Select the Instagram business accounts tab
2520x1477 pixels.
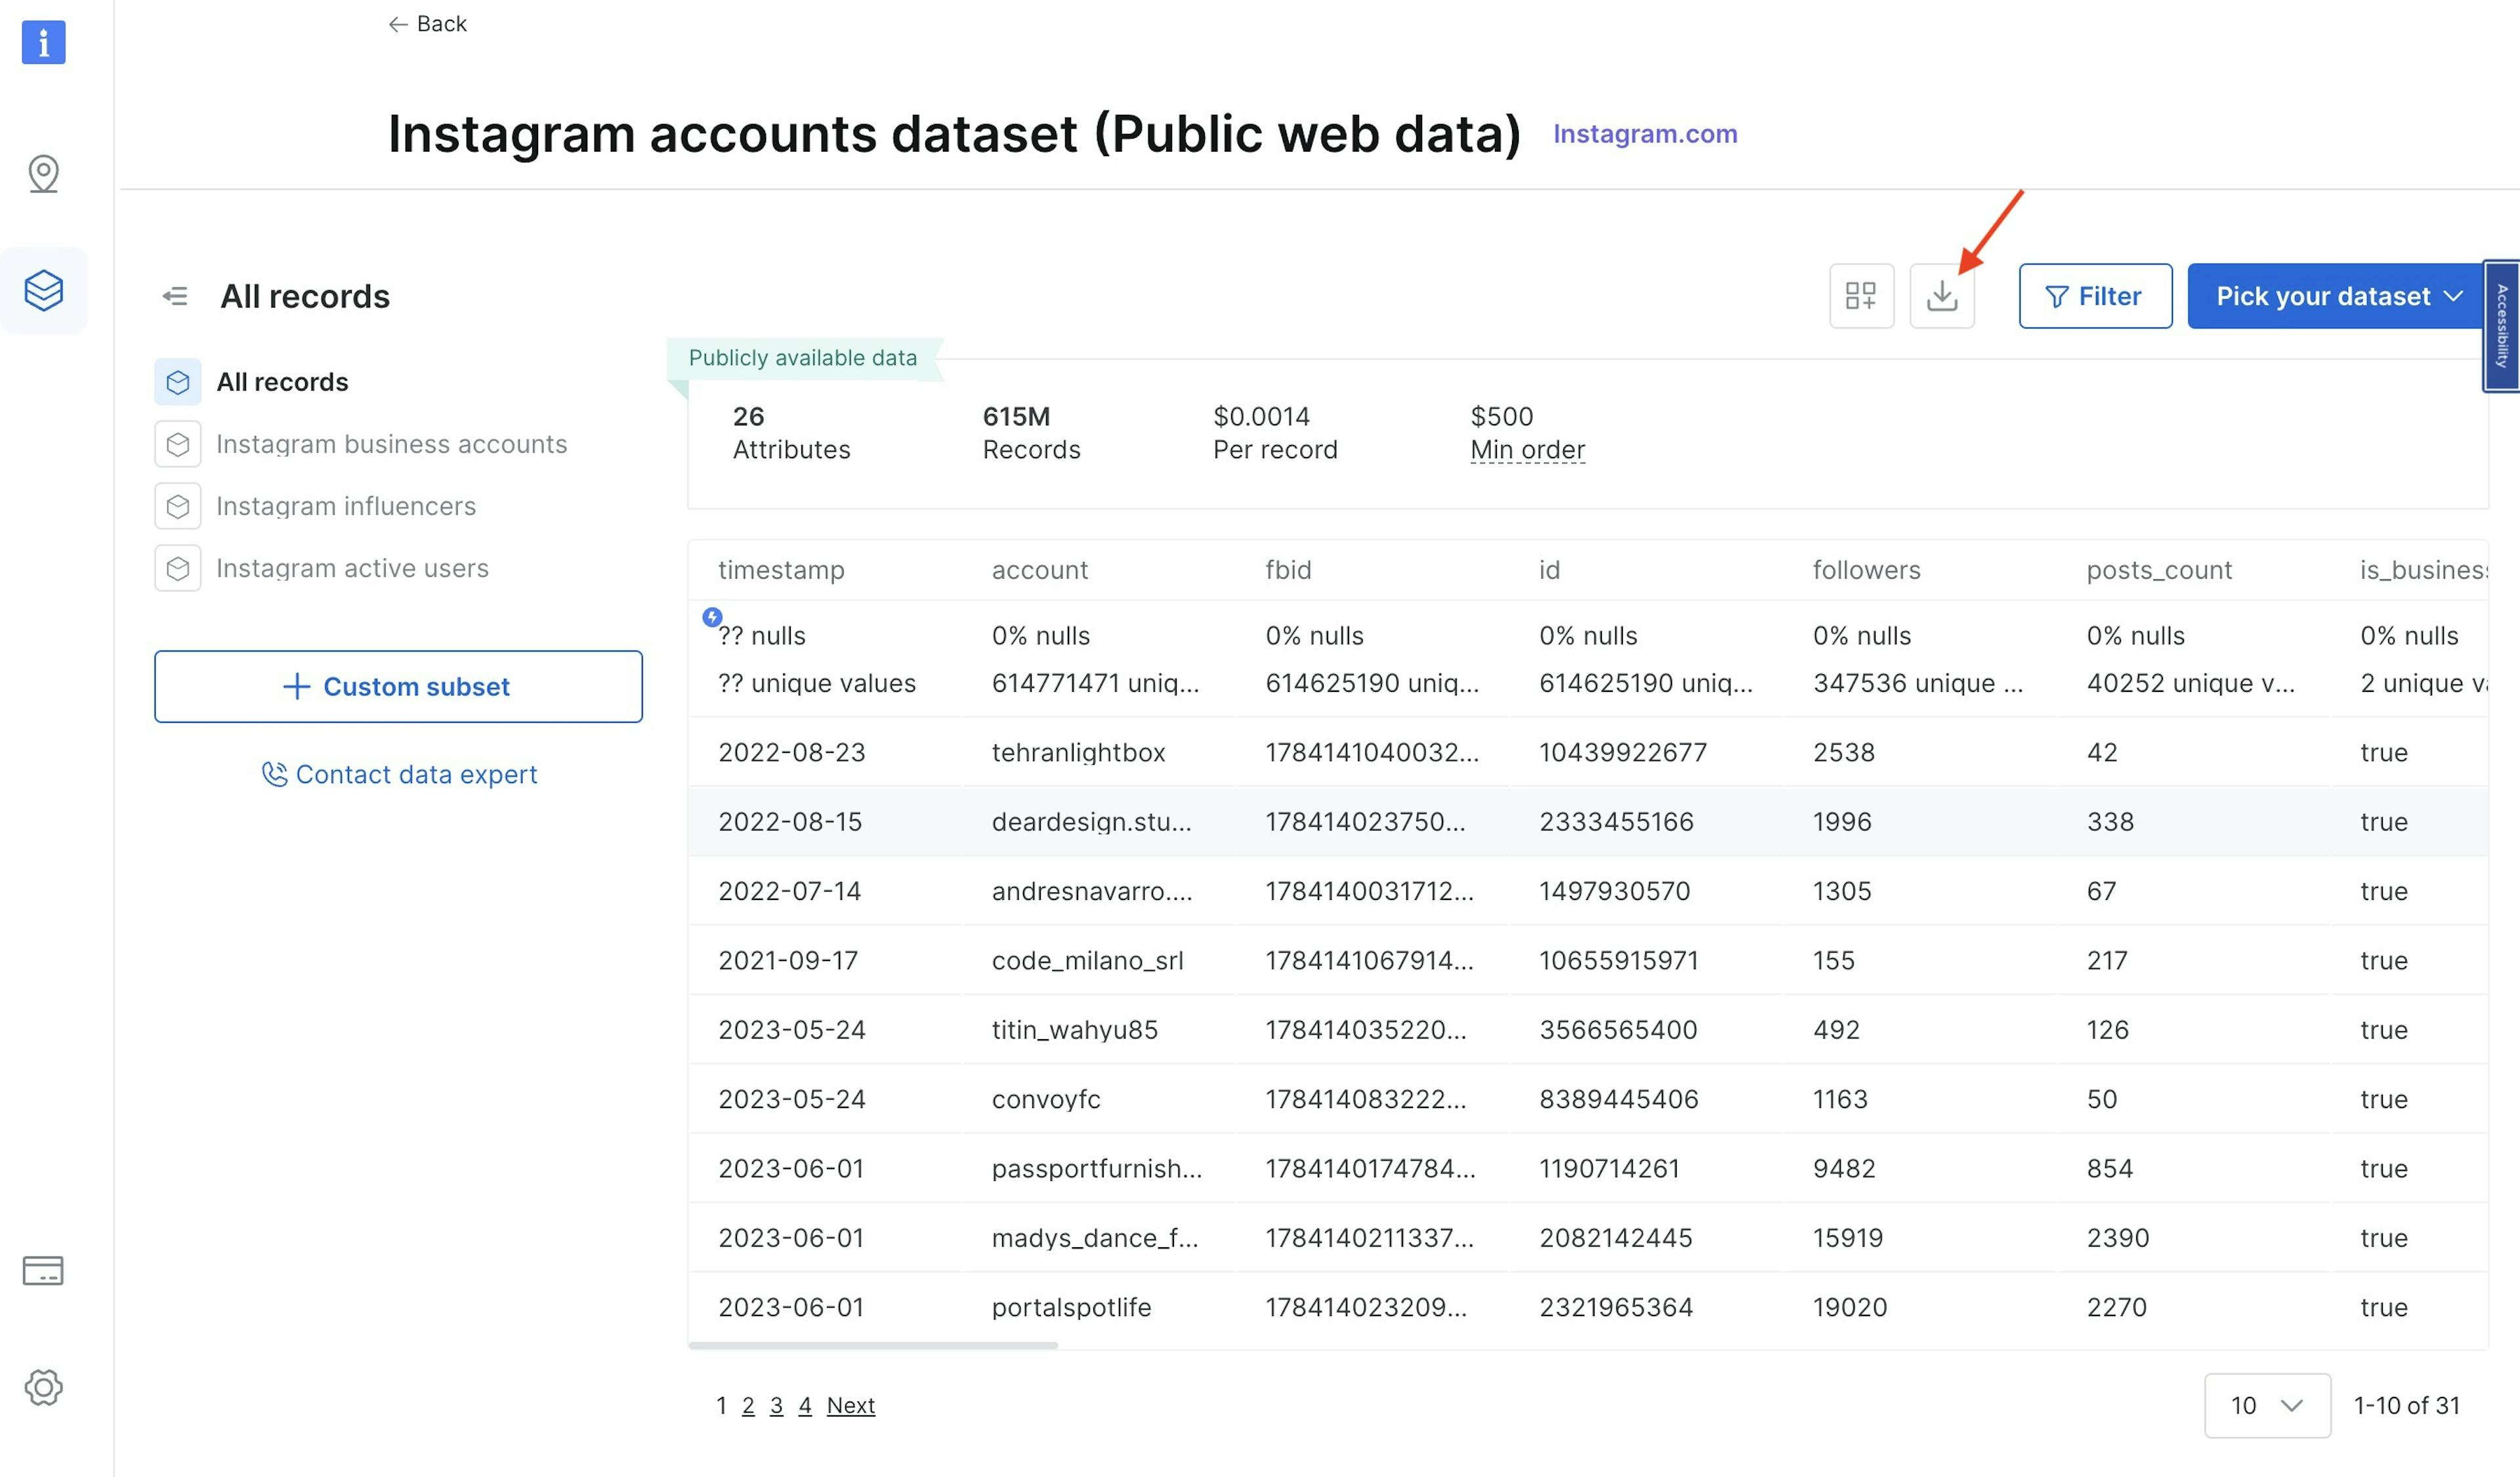coord(390,441)
